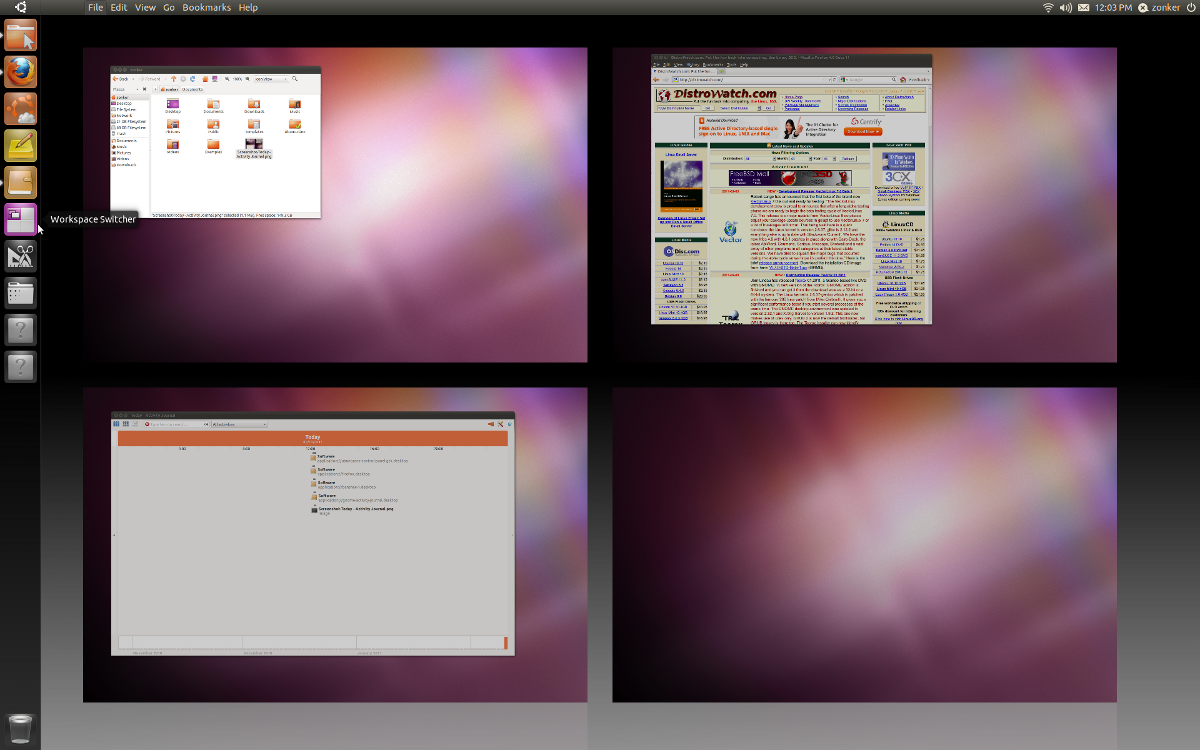The height and width of the screenshot is (750, 1200).
Task: Switch to the empty bottom-right workspace
Action: (x=864, y=544)
